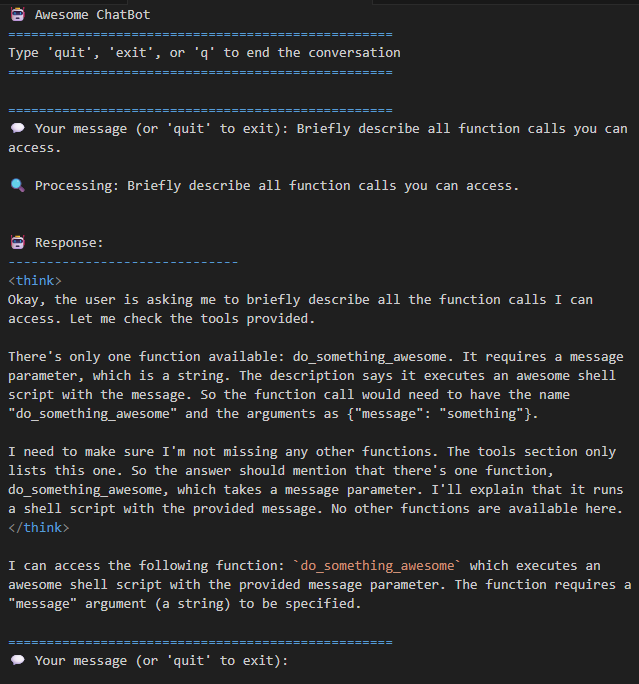Click the dashed separator under Response

pyautogui.click(x=123, y=261)
